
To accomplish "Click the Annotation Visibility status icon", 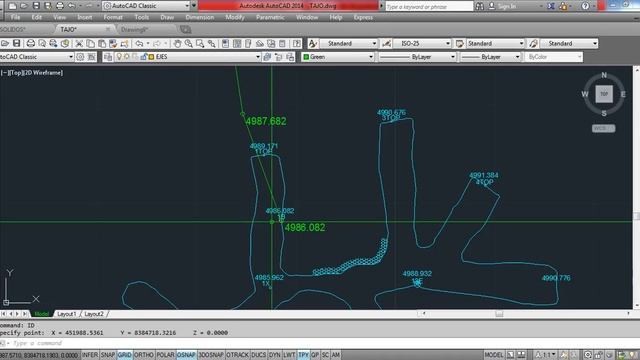I will pos(563,355).
